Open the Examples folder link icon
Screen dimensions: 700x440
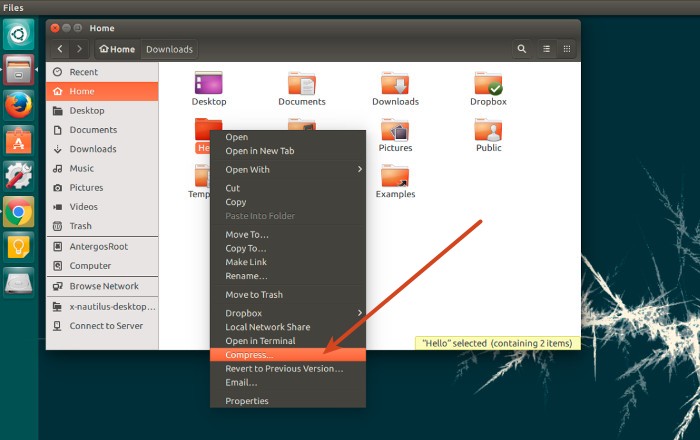pyautogui.click(x=395, y=176)
